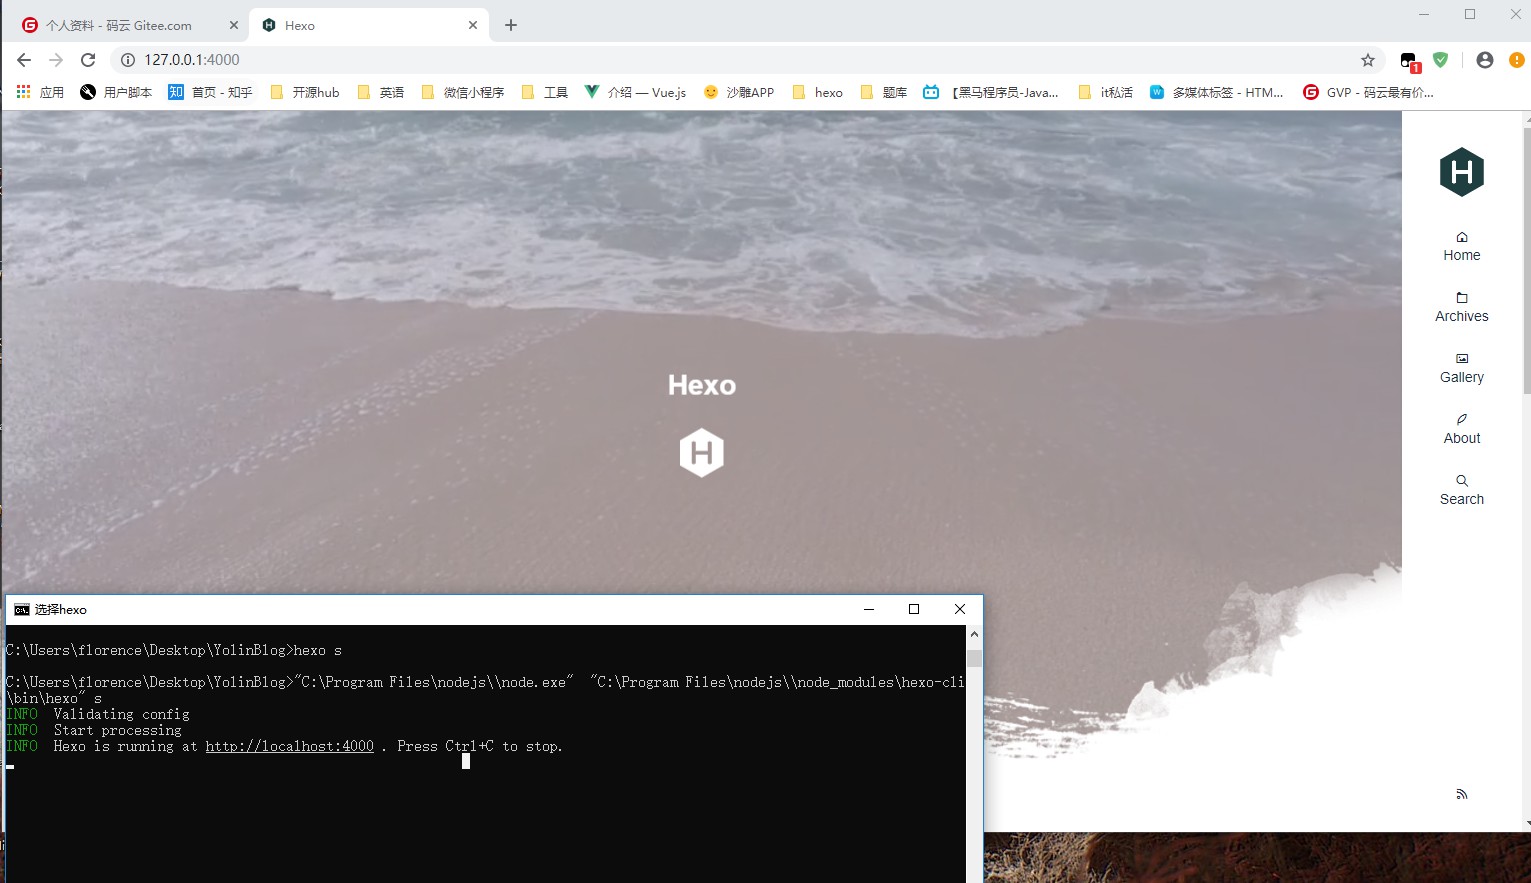This screenshot has height=883, width=1531.
Task: Close the Gitee.com tab
Action: pyautogui.click(x=234, y=25)
